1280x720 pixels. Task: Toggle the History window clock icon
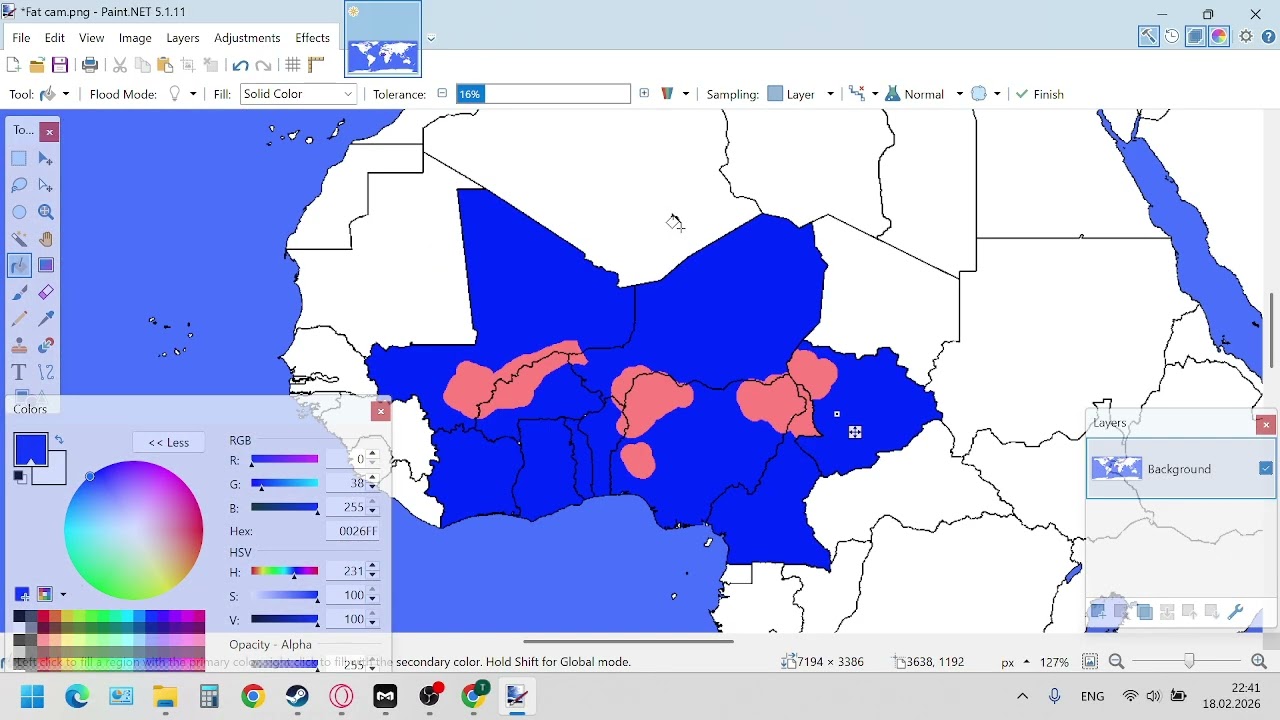click(x=1172, y=37)
